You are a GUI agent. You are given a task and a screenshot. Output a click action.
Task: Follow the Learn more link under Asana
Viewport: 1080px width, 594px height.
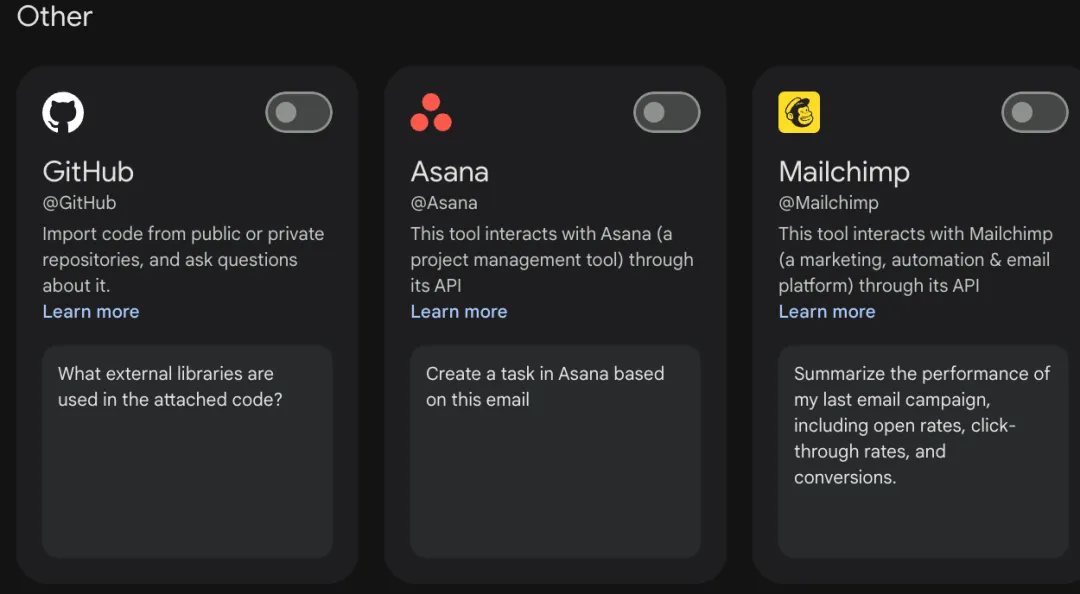pyautogui.click(x=459, y=311)
